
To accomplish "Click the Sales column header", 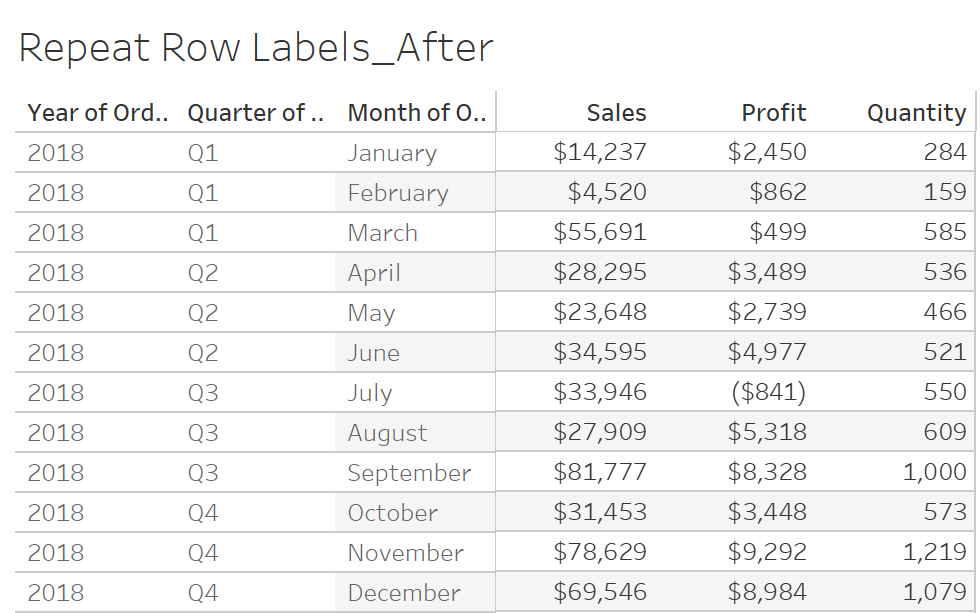I will [616, 113].
